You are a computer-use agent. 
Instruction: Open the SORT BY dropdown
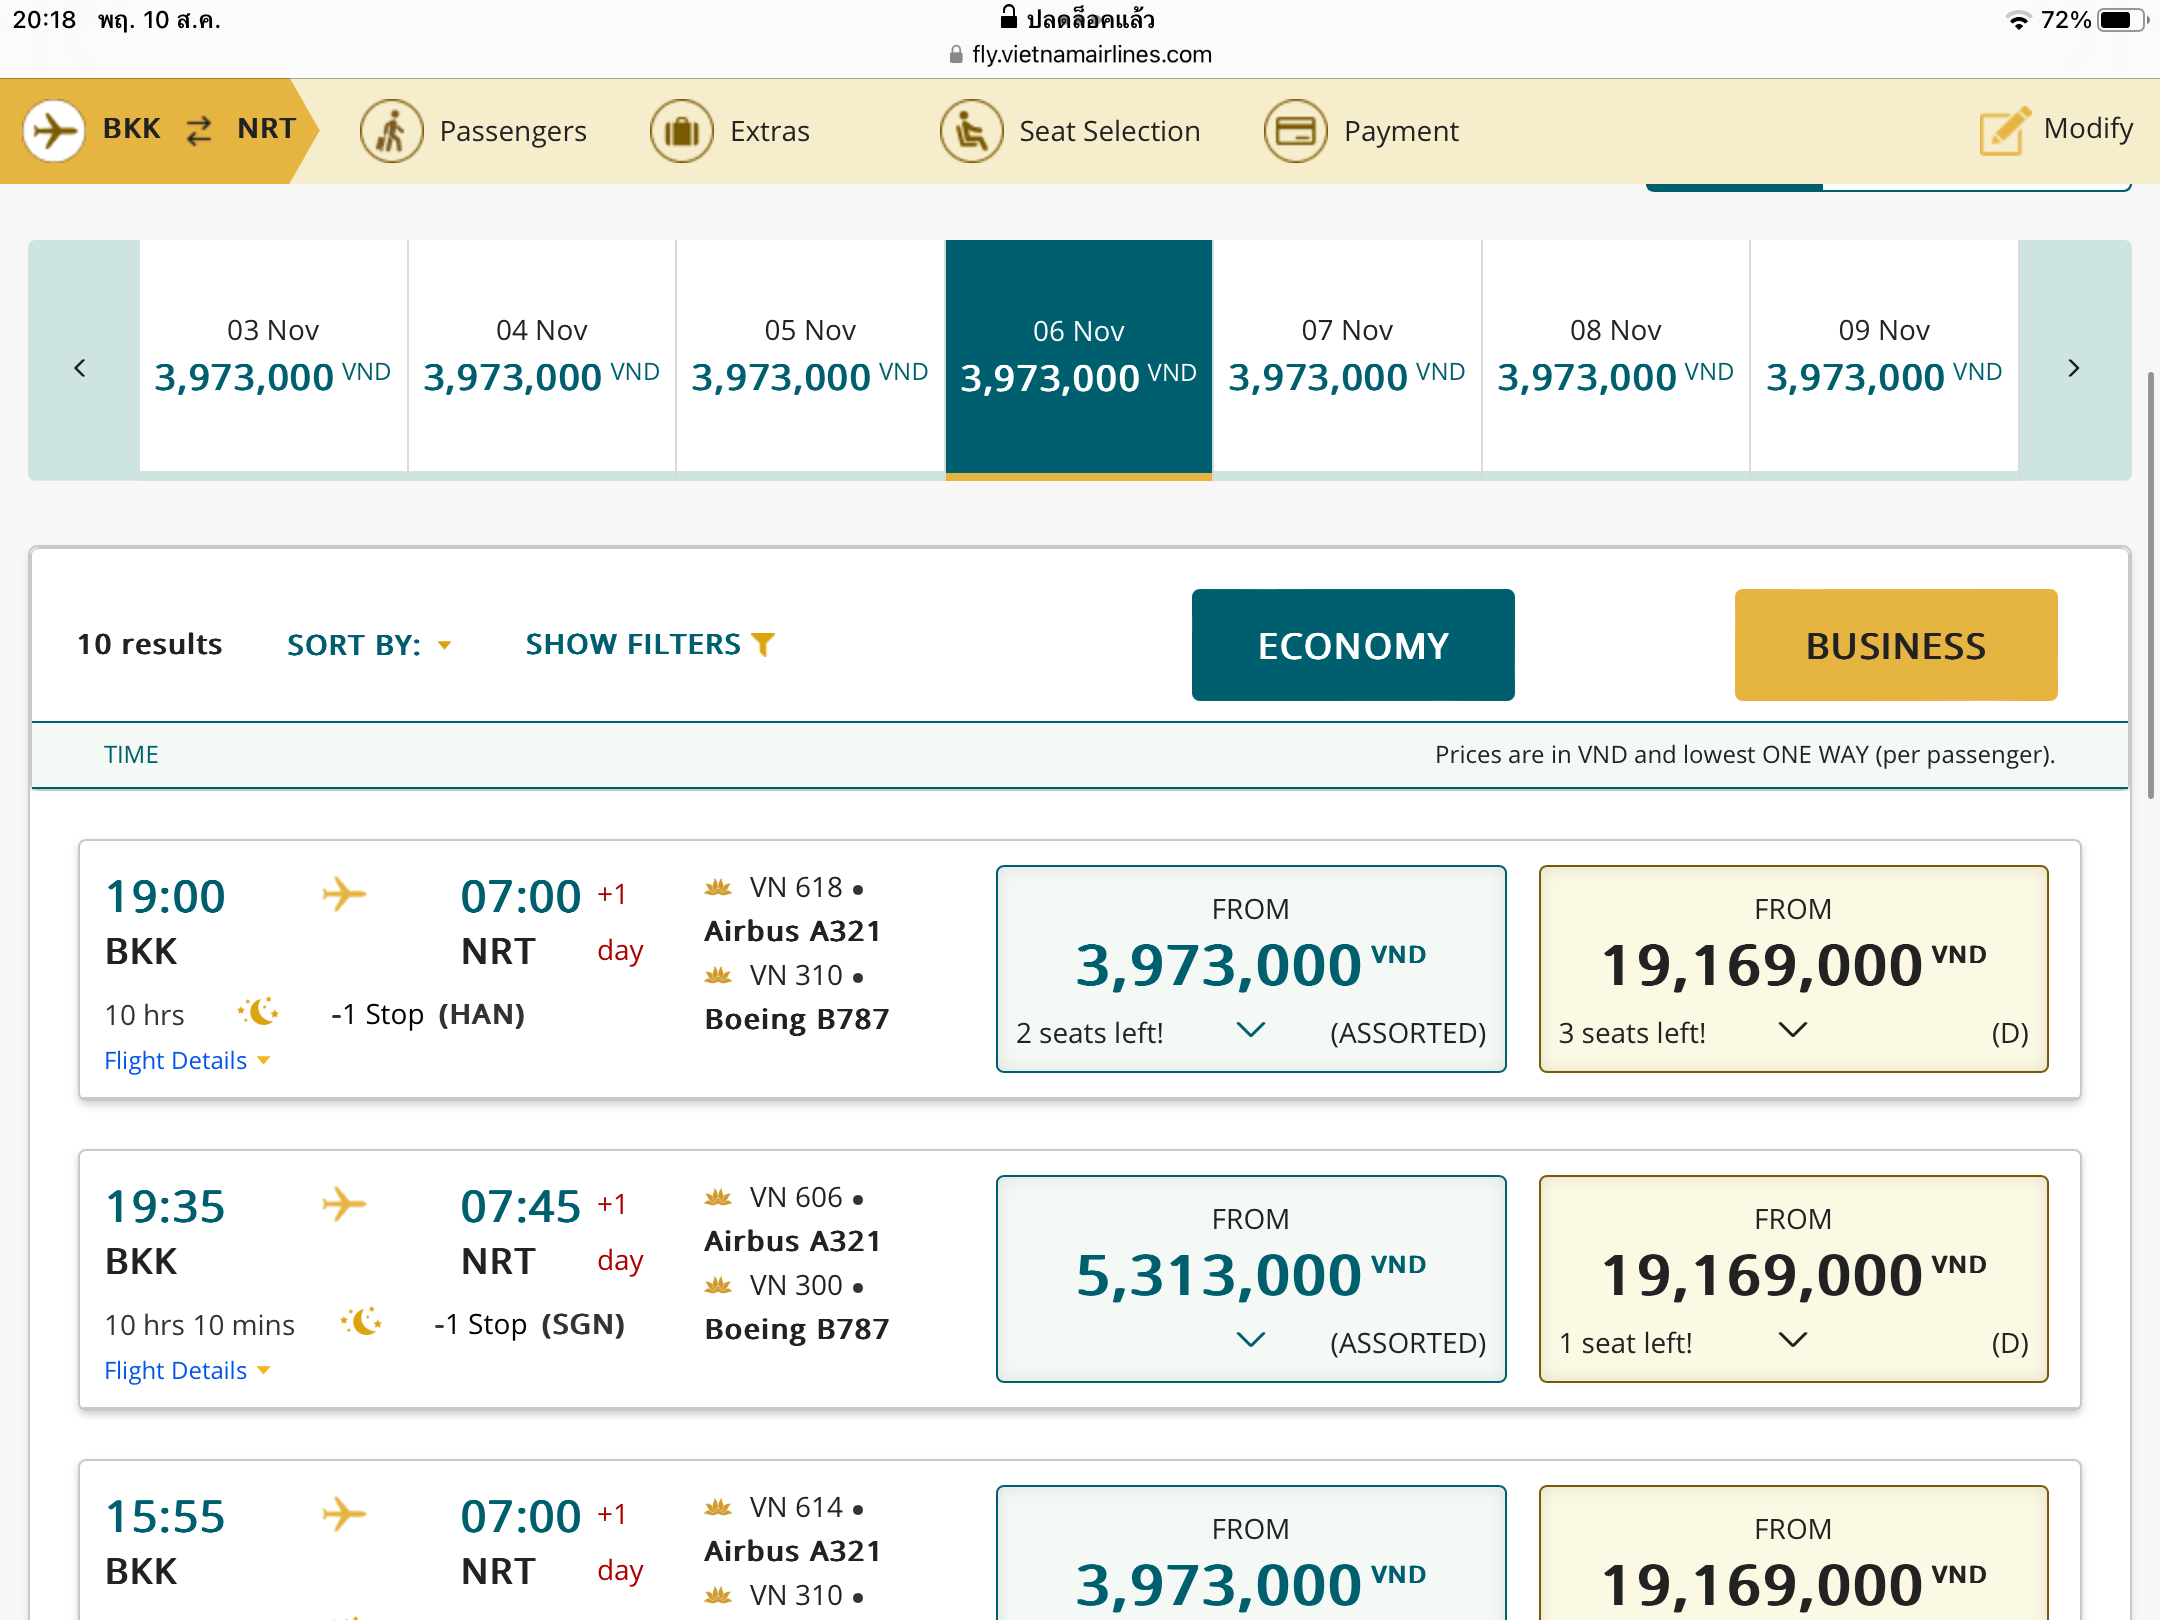[x=369, y=645]
